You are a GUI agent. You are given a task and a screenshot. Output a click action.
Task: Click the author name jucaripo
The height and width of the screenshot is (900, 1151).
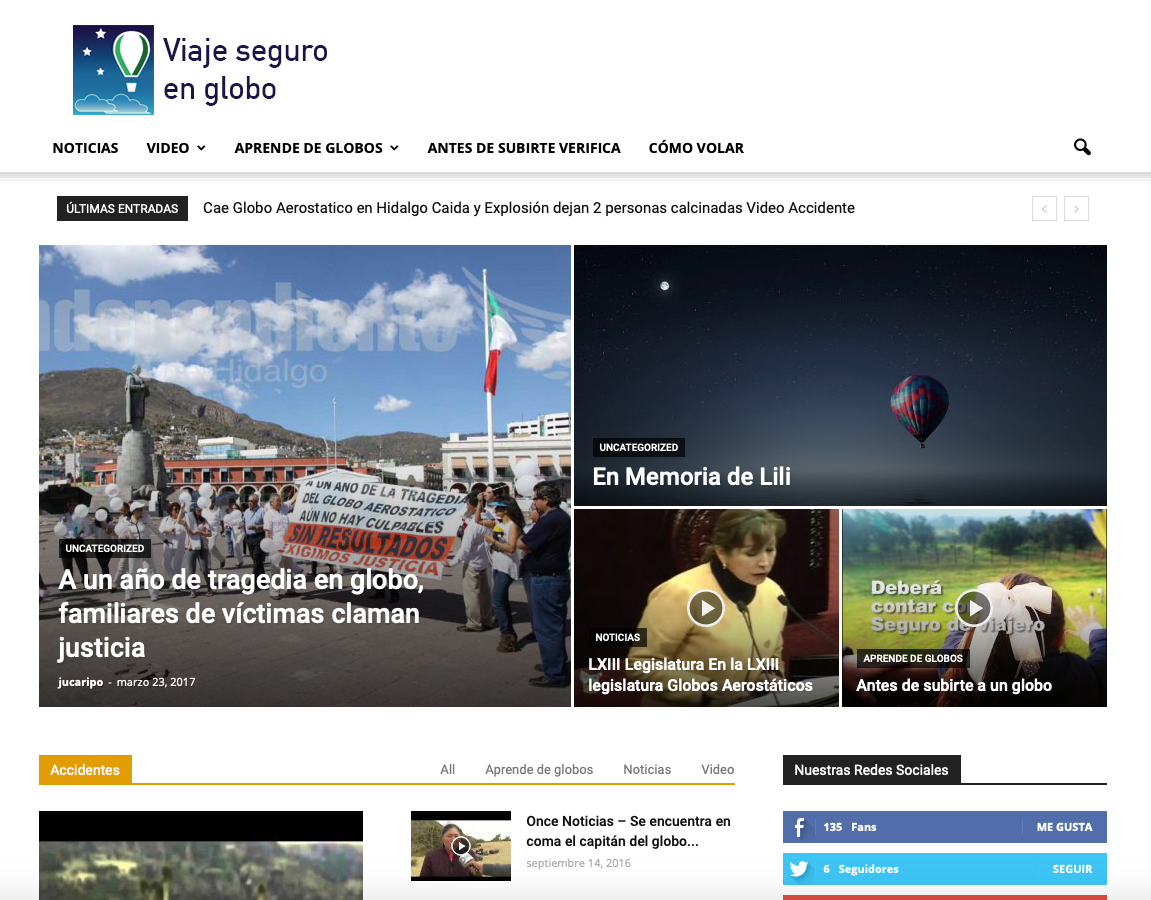point(81,682)
